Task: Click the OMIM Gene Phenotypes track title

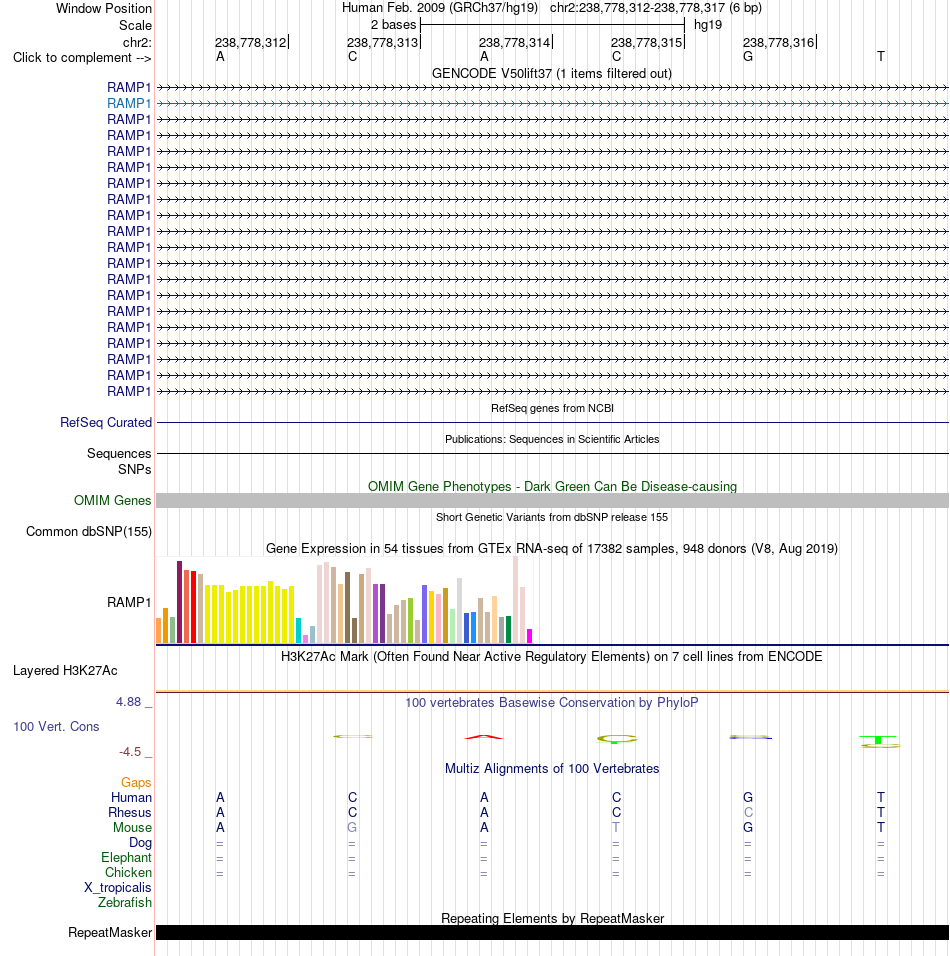Action: [552, 487]
